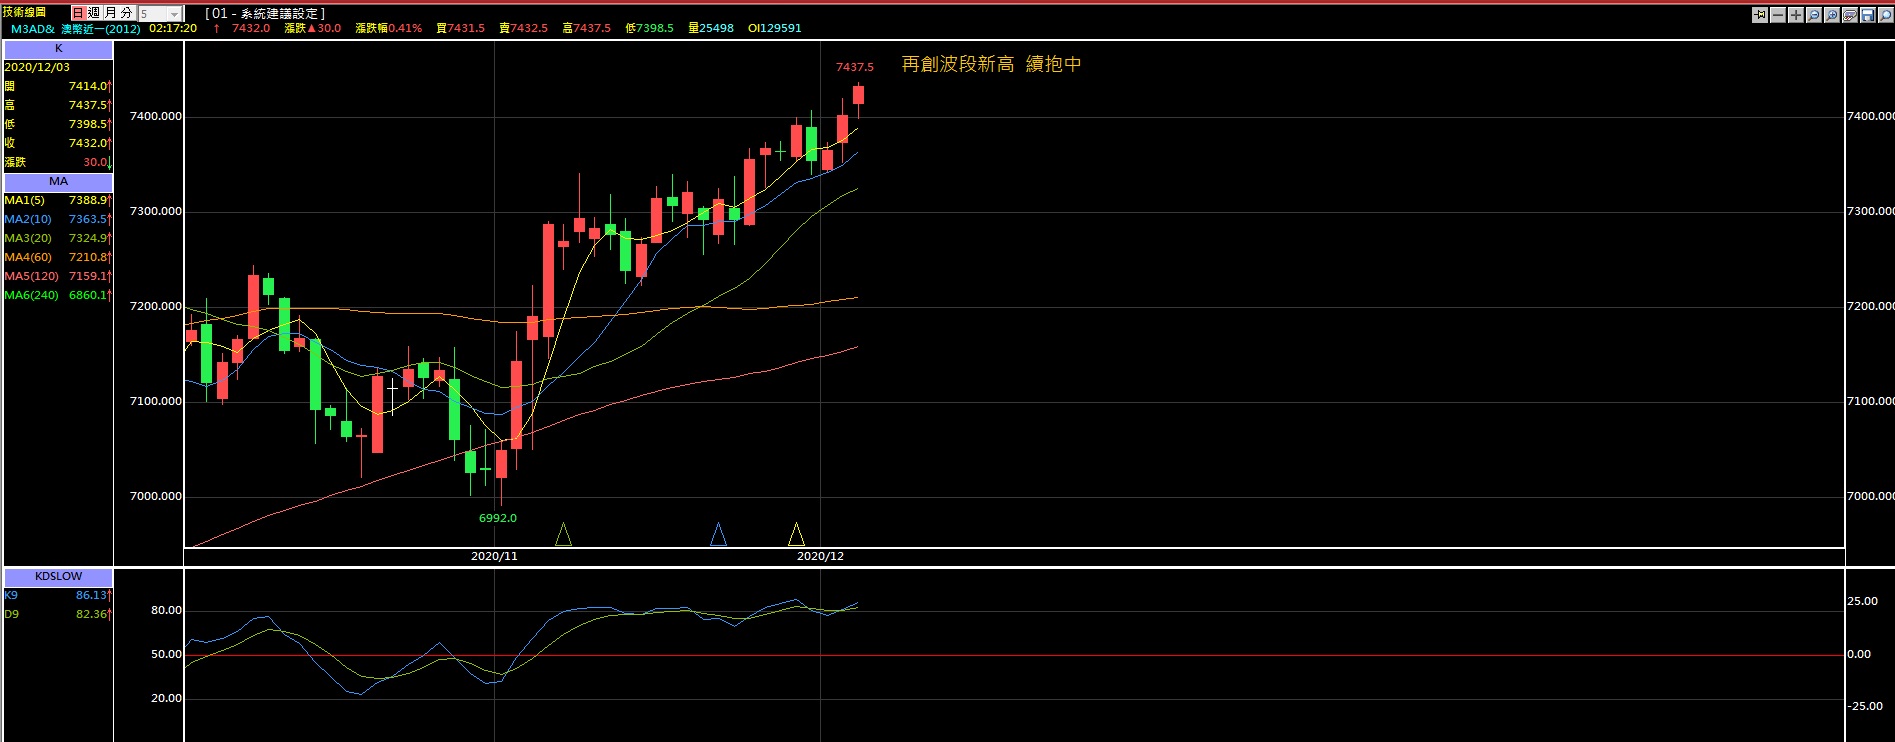
Task: Switch to monthly (月) period
Action: tap(110, 13)
